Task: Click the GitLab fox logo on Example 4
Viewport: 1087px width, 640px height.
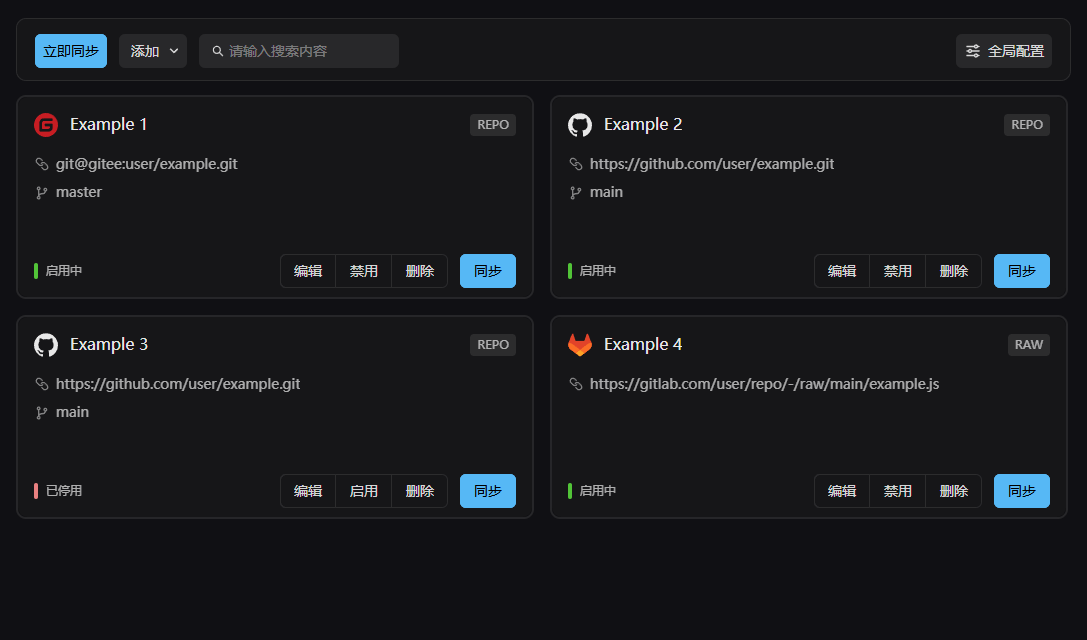Action: click(580, 345)
